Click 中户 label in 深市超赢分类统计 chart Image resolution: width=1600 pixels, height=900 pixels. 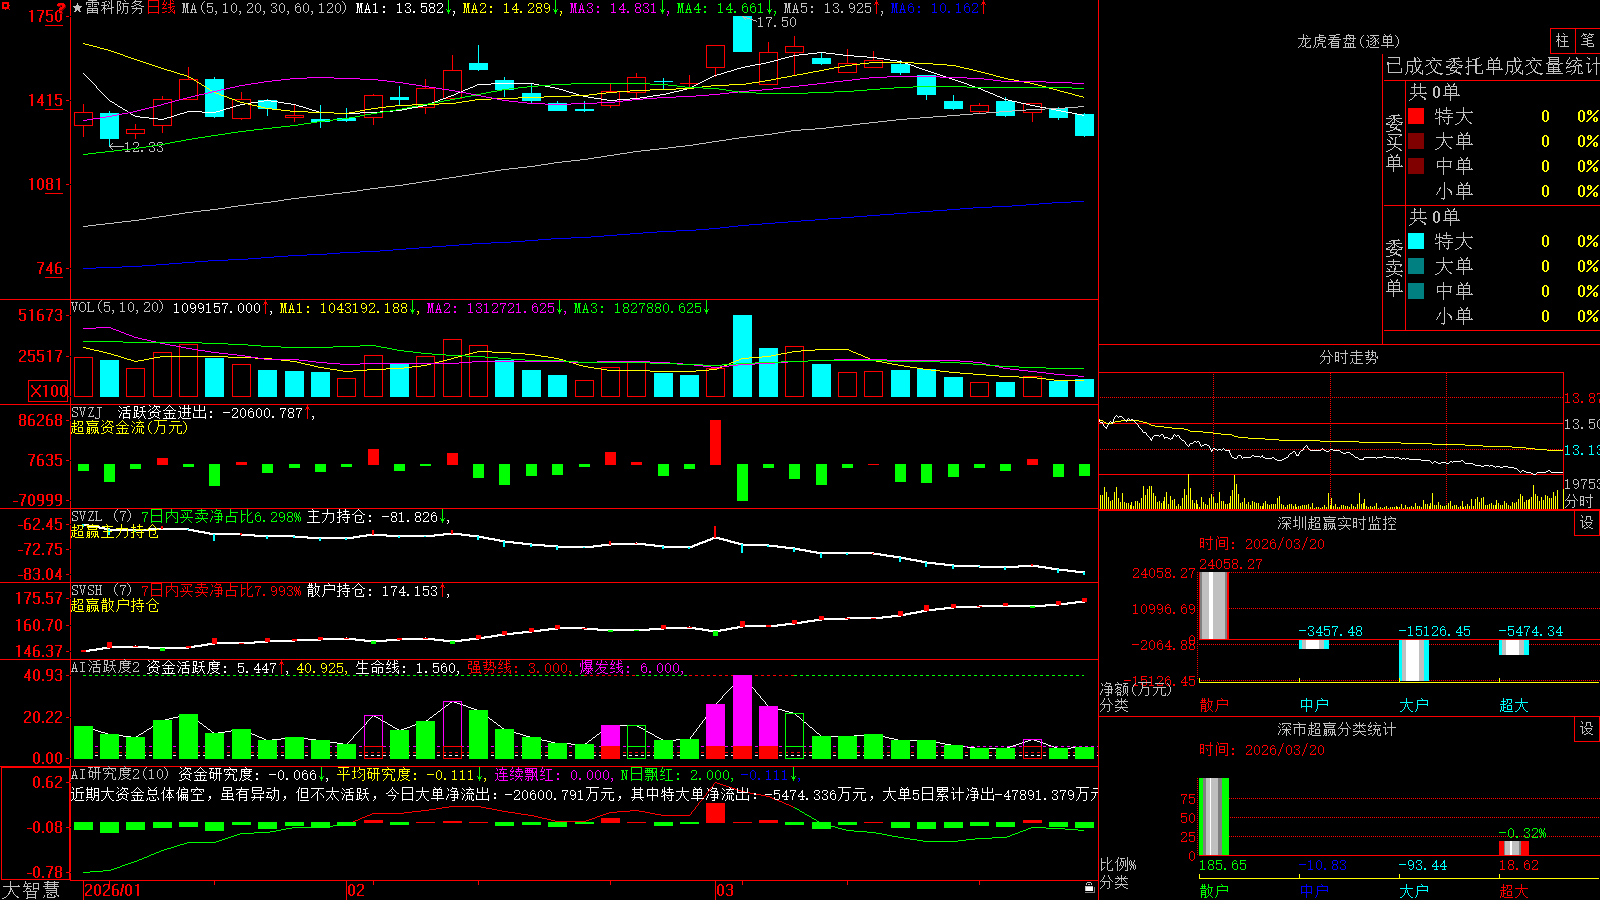coord(1314,890)
